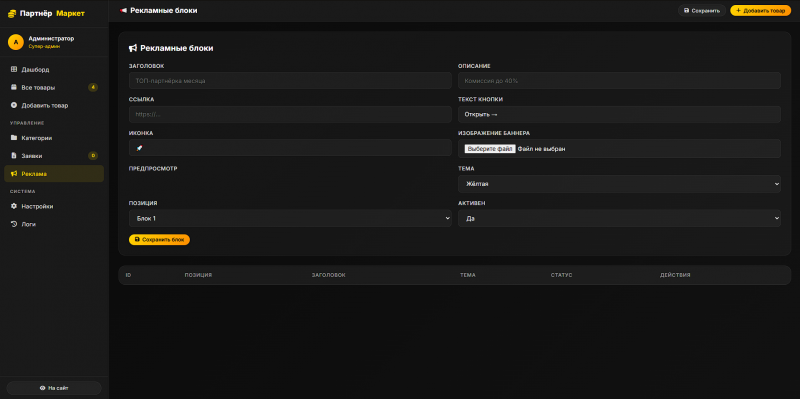The width and height of the screenshot is (800, 399).
Task: Click the Администратор avatar circle
Action: 16,42
